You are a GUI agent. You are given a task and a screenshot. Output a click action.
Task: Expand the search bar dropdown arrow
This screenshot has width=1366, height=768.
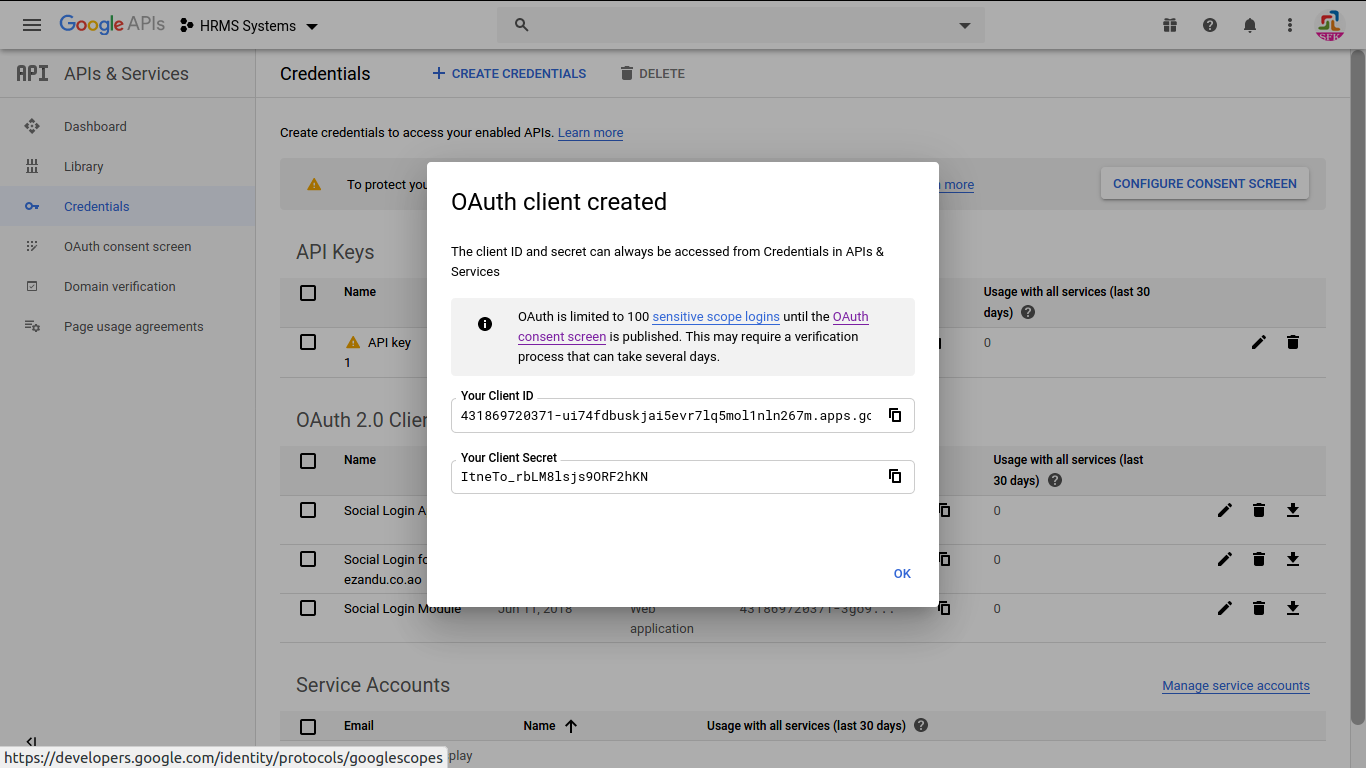[x=965, y=26]
